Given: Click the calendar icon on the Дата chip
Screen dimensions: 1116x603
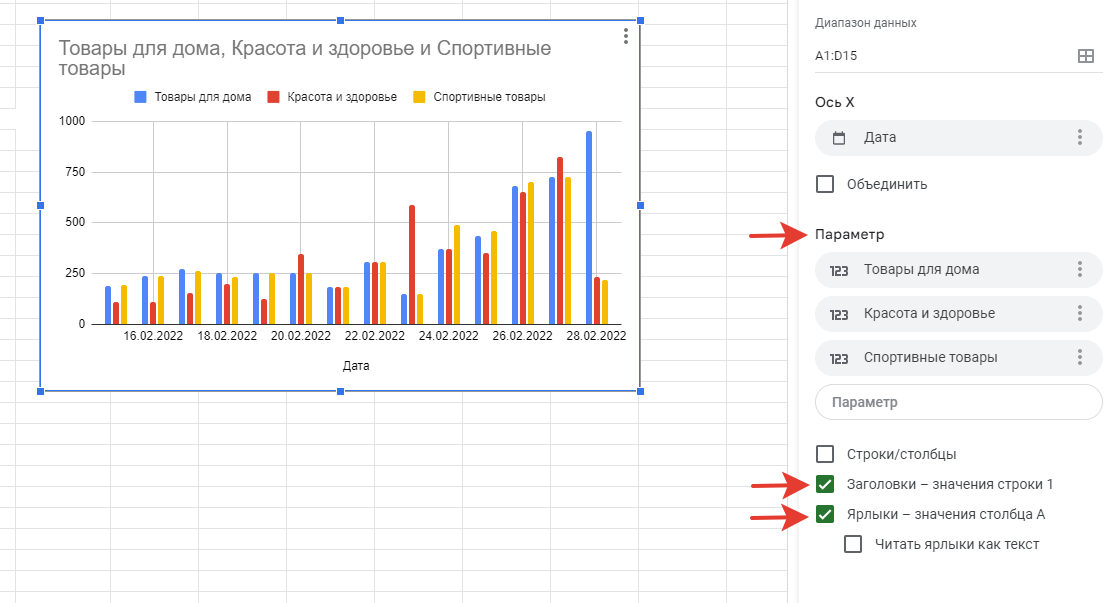Looking at the screenshot, I should click(x=839, y=138).
